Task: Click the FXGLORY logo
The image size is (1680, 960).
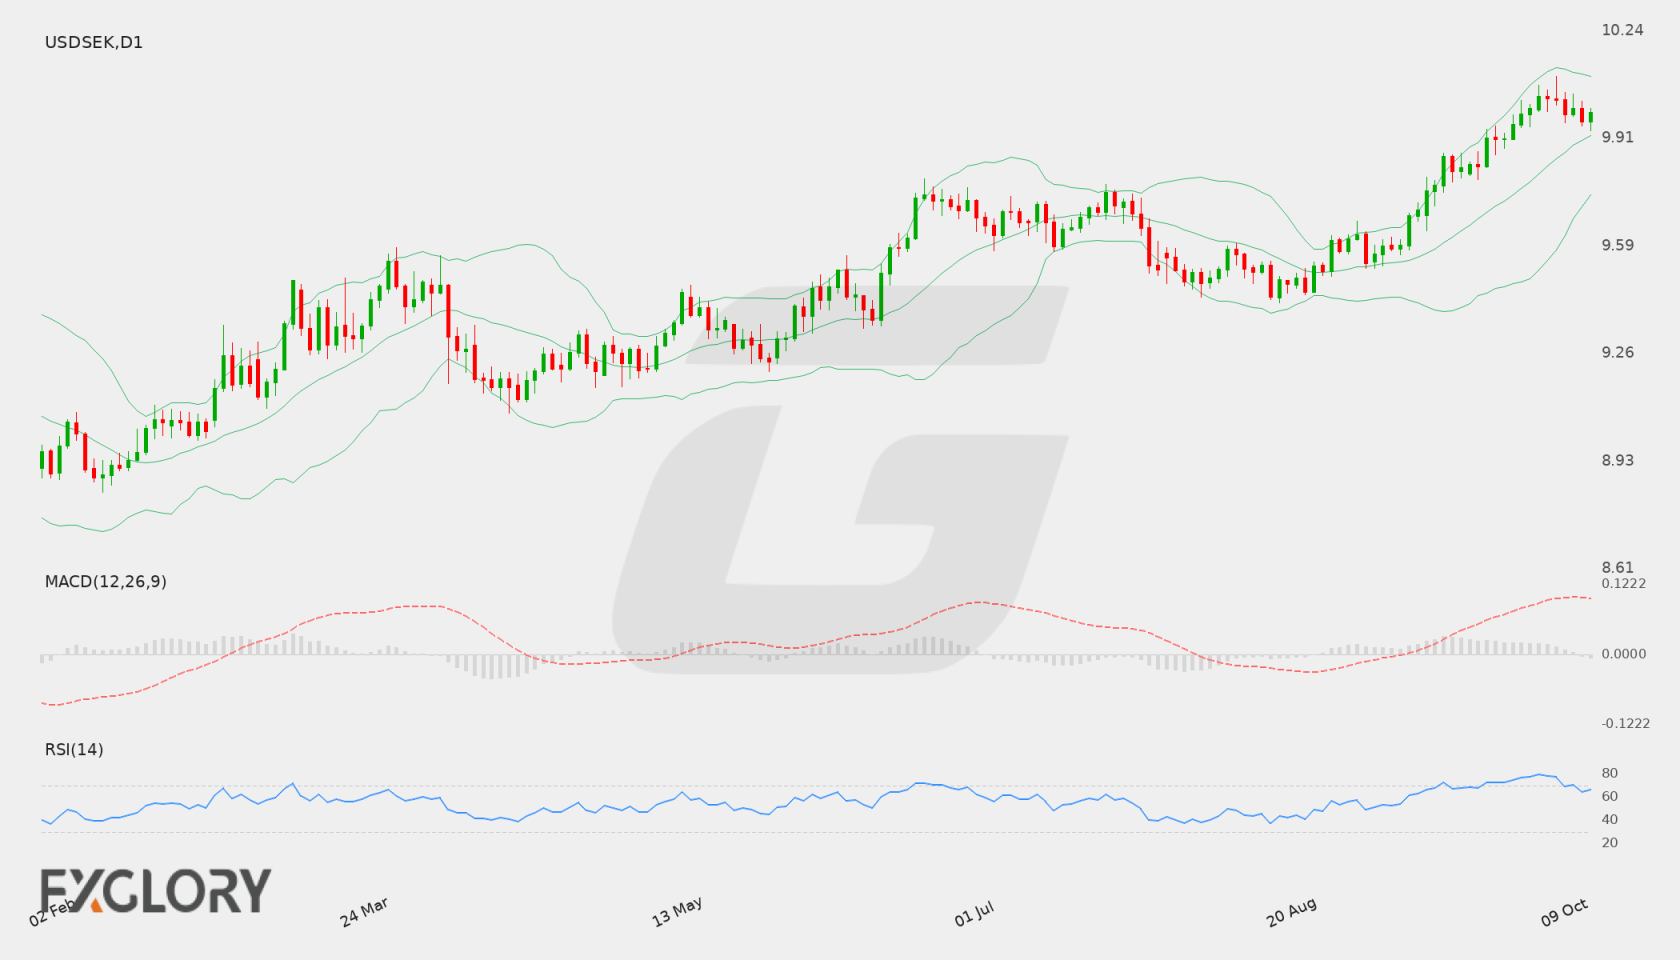Action: click(156, 890)
